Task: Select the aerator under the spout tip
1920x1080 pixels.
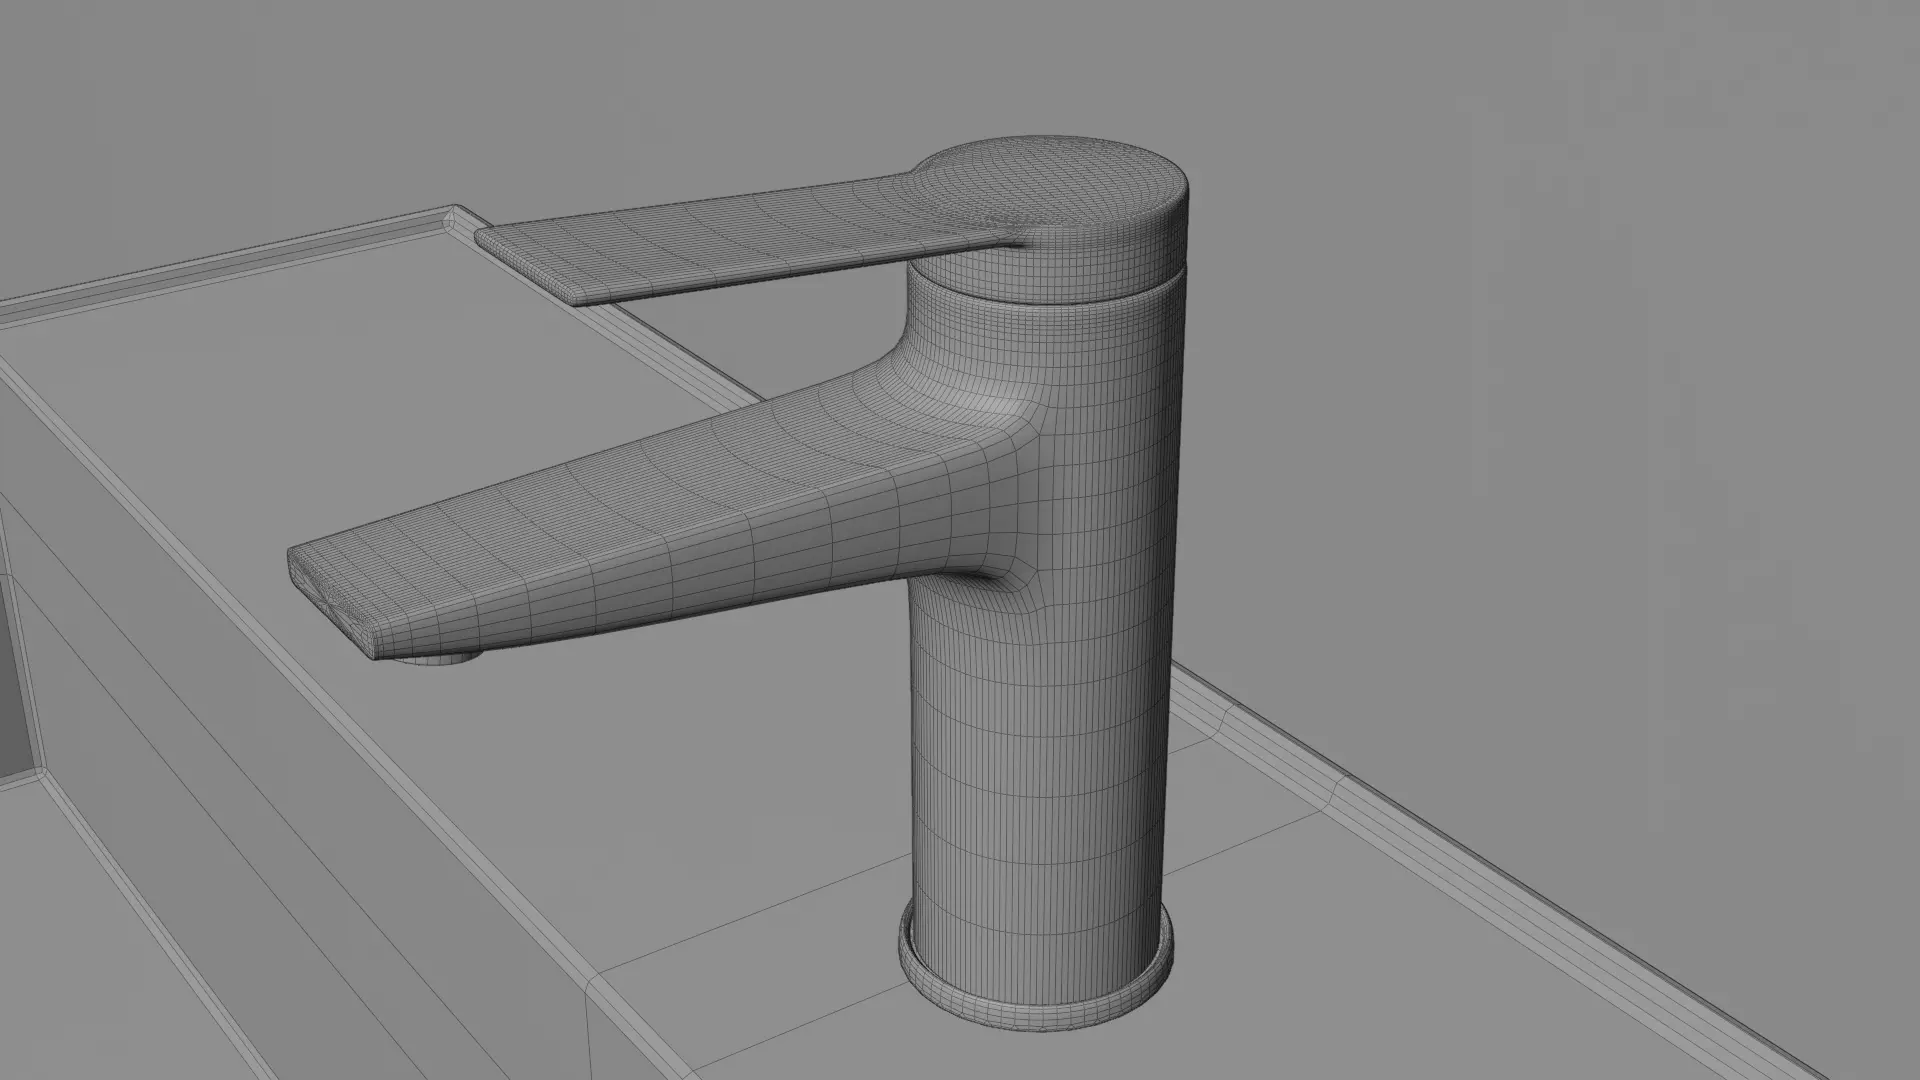Action: point(438,656)
